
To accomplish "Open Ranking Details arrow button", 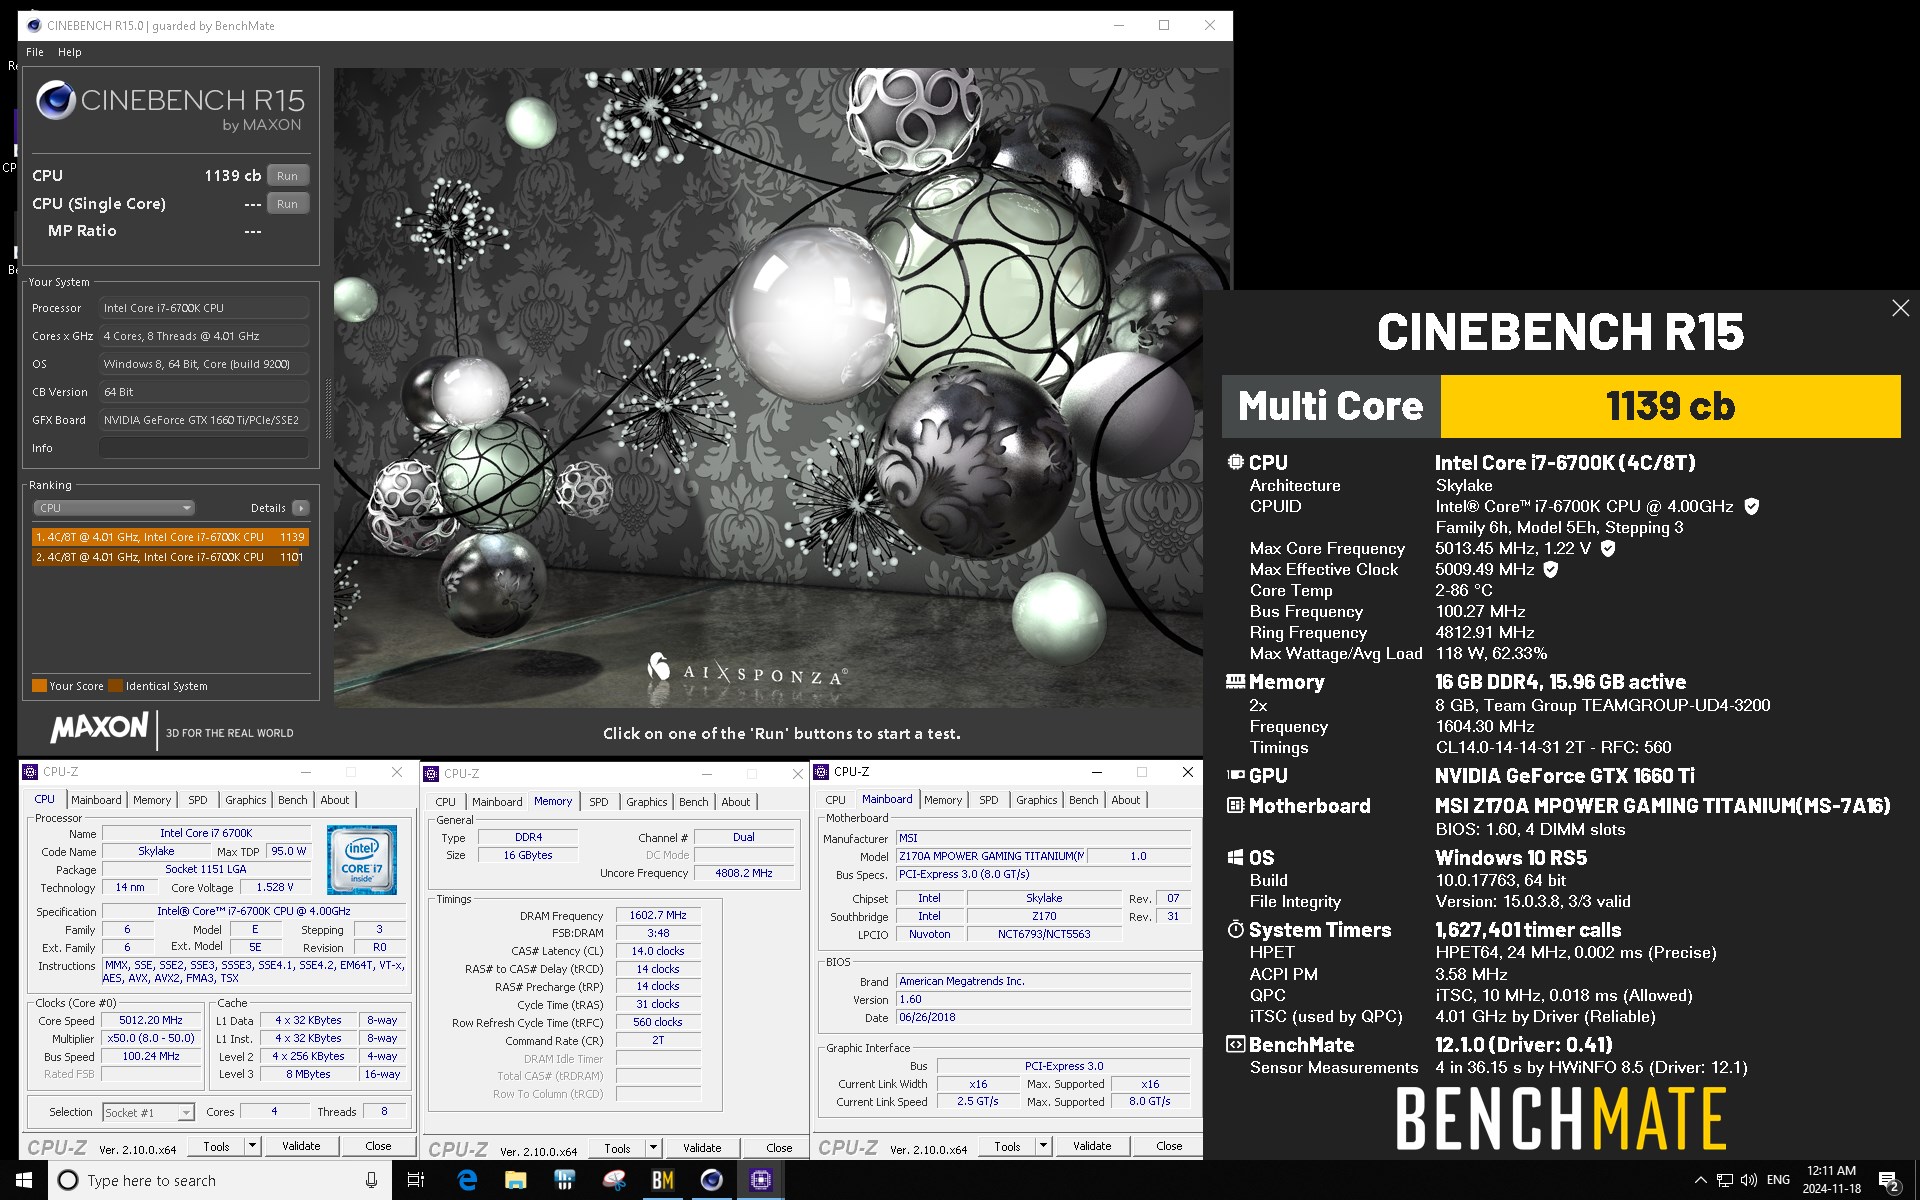I will coord(300,508).
